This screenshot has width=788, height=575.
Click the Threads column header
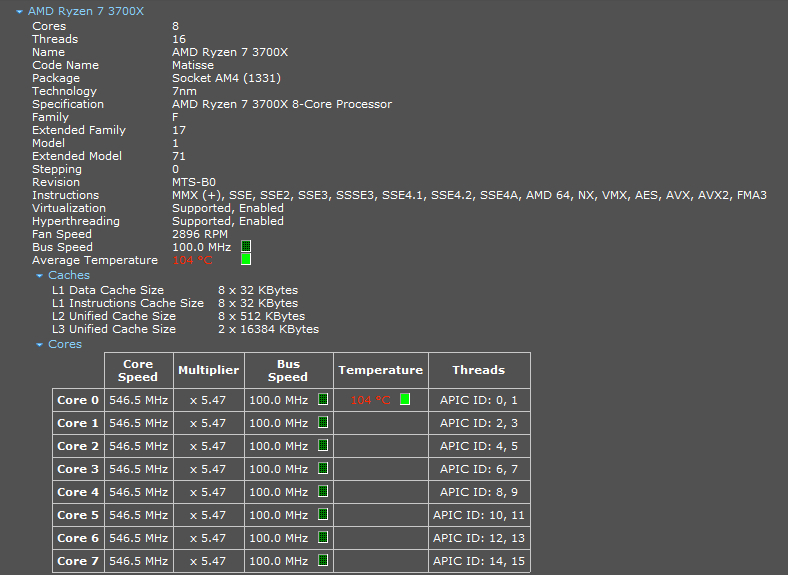coord(479,370)
